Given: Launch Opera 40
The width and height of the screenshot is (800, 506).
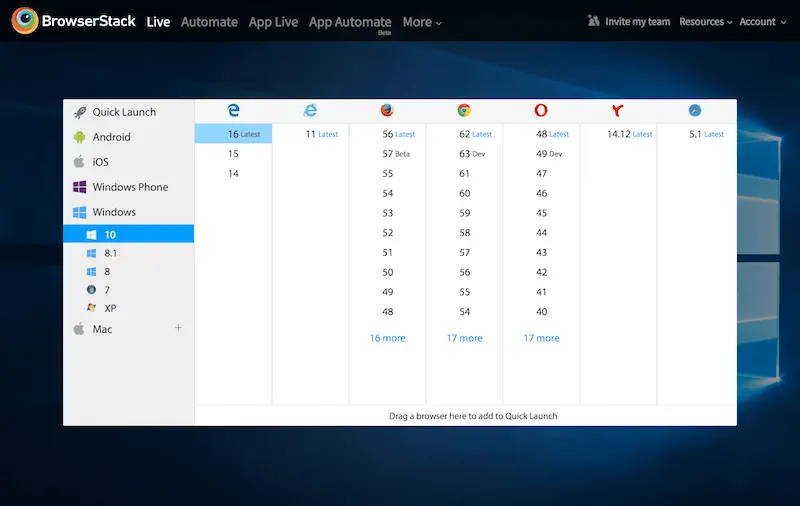Looking at the screenshot, I should [541, 312].
